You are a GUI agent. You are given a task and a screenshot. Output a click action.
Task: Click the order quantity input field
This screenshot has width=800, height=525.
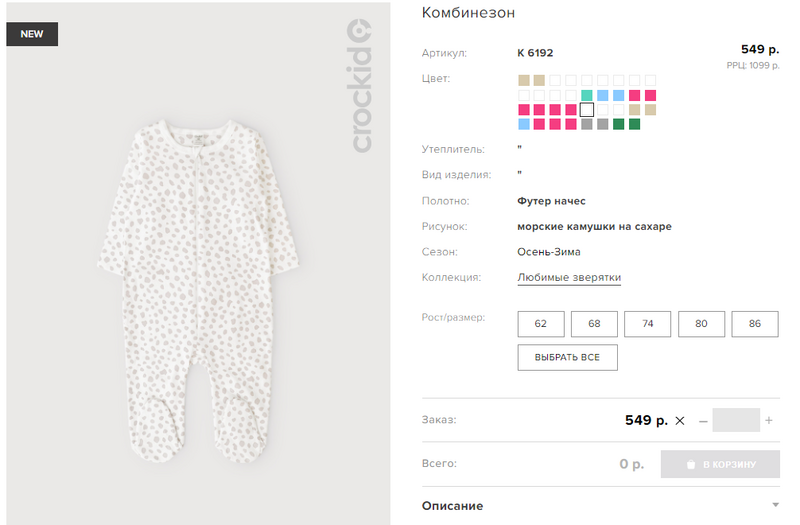736,421
